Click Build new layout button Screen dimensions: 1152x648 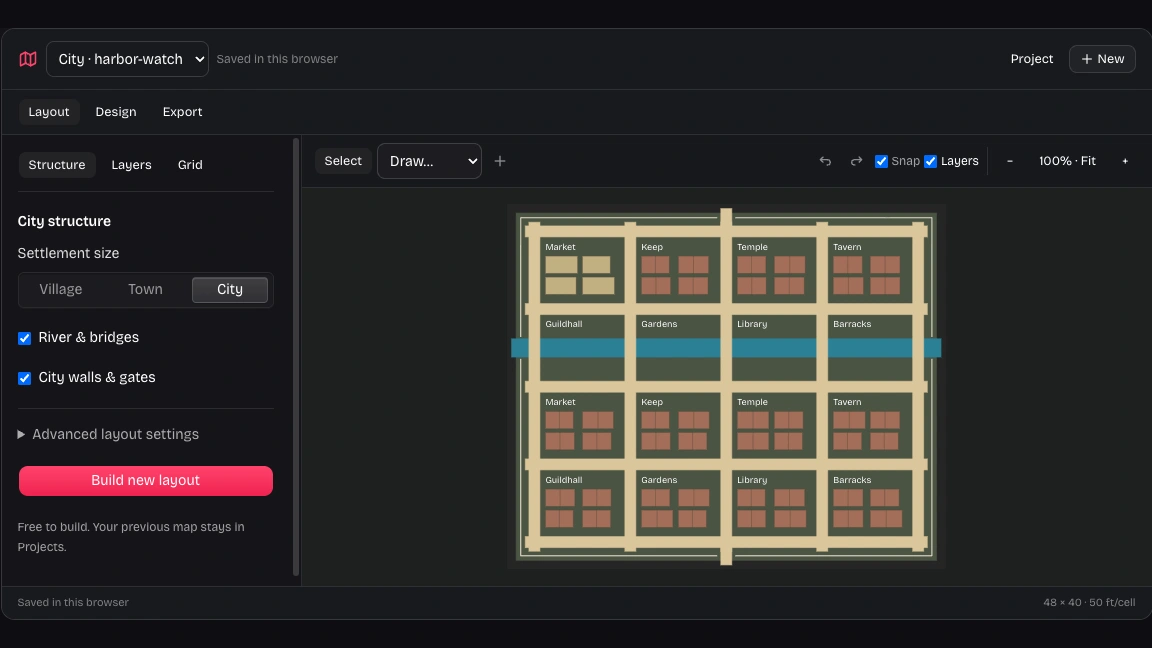click(145, 480)
